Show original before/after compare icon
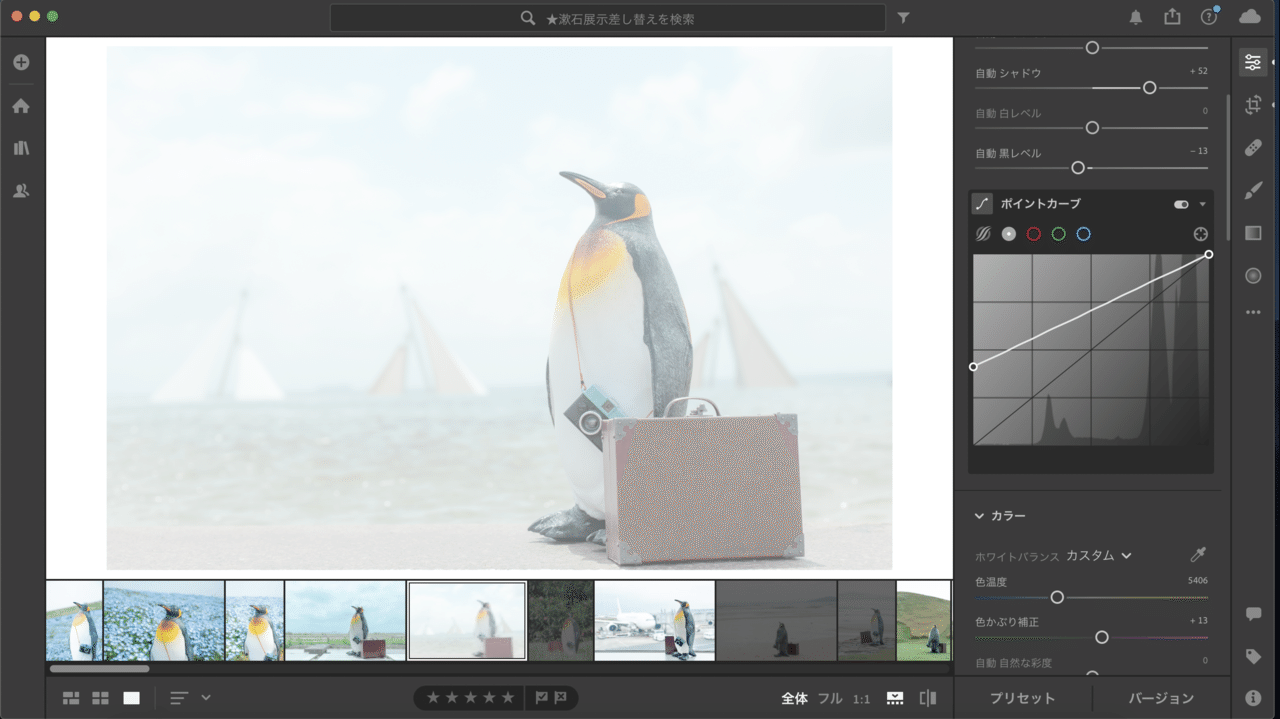Screen dimensions: 1280x719 pyautogui.click(x=928, y=698)
